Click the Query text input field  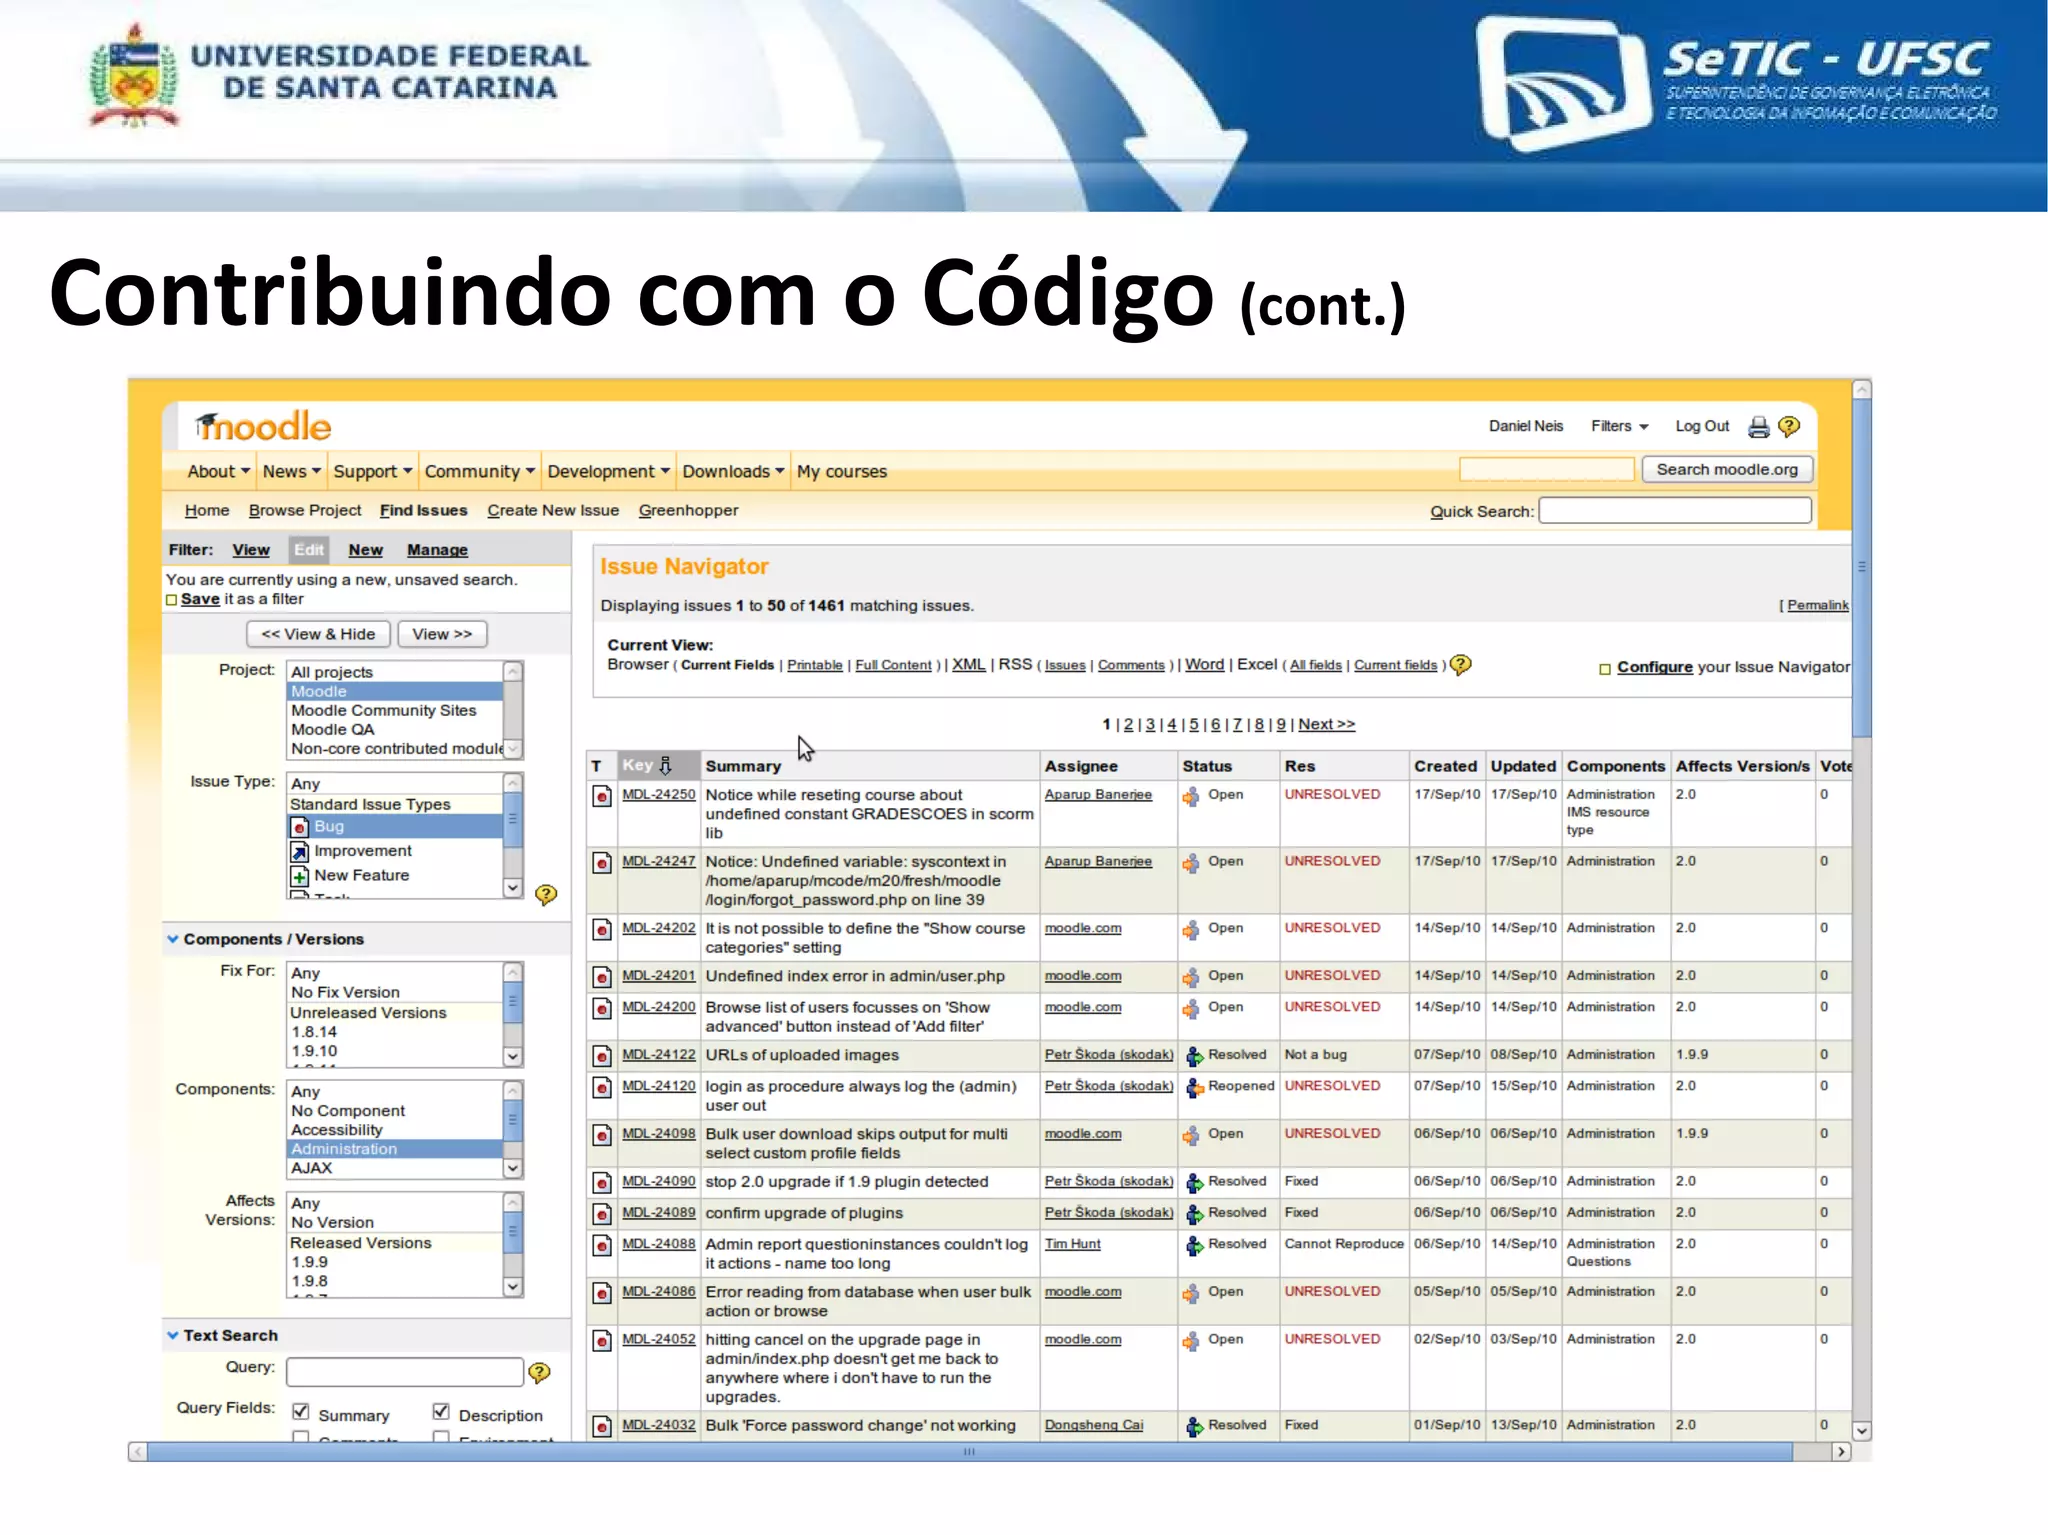405,1372
